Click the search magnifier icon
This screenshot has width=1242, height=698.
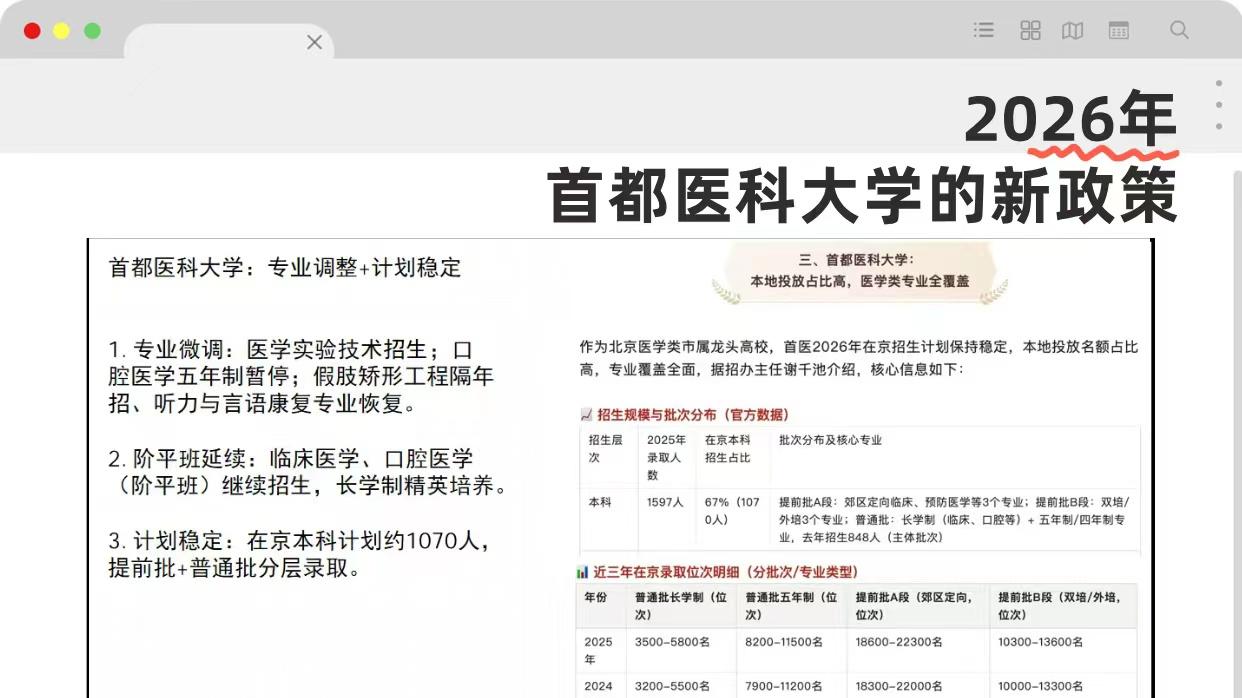click(x=1179, y=30)
